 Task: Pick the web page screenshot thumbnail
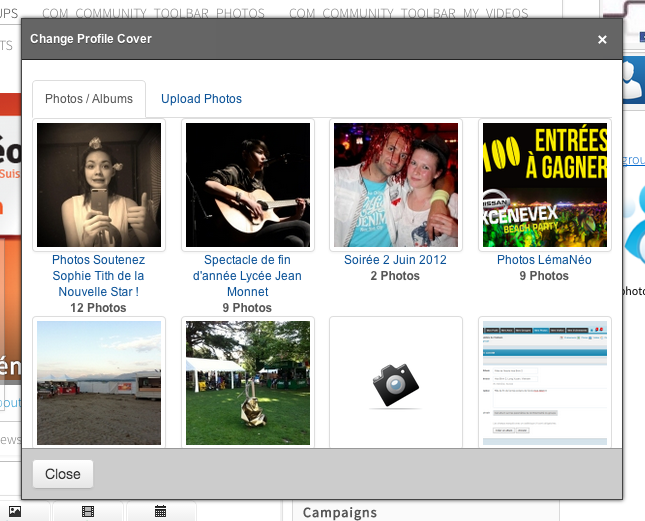click(x=543, y=383)
